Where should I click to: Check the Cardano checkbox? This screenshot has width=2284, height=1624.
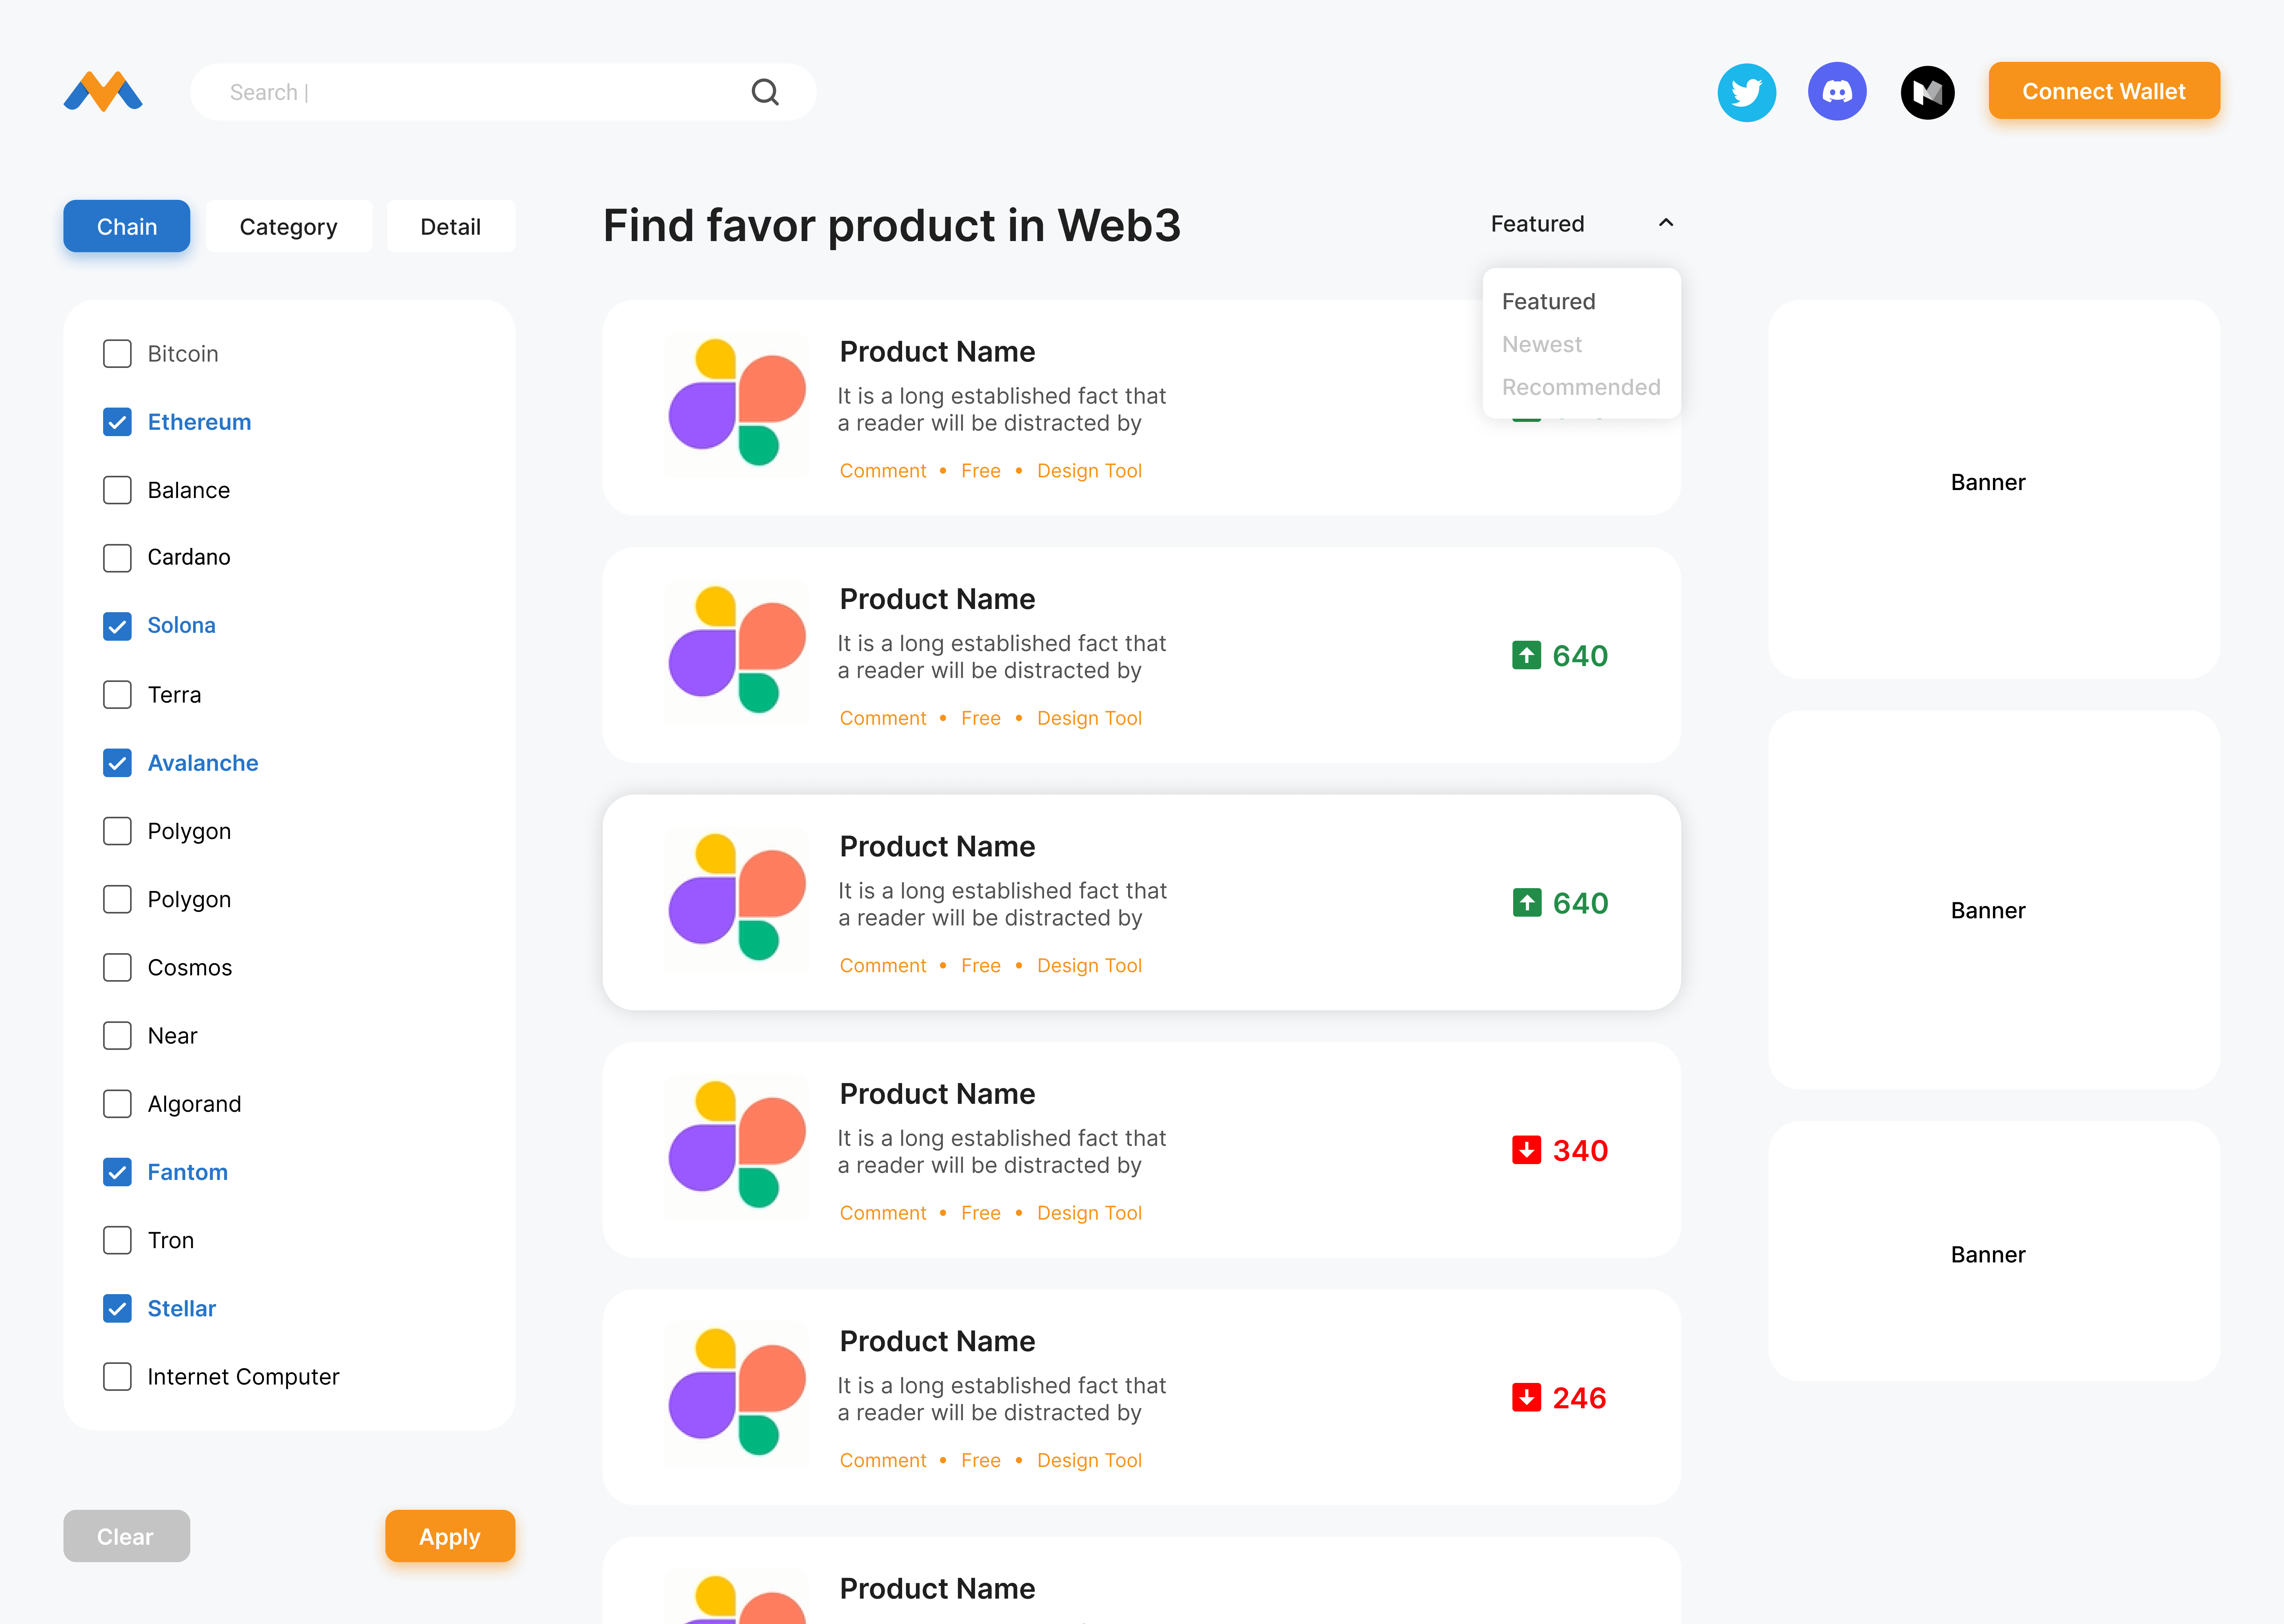point(117,558)
